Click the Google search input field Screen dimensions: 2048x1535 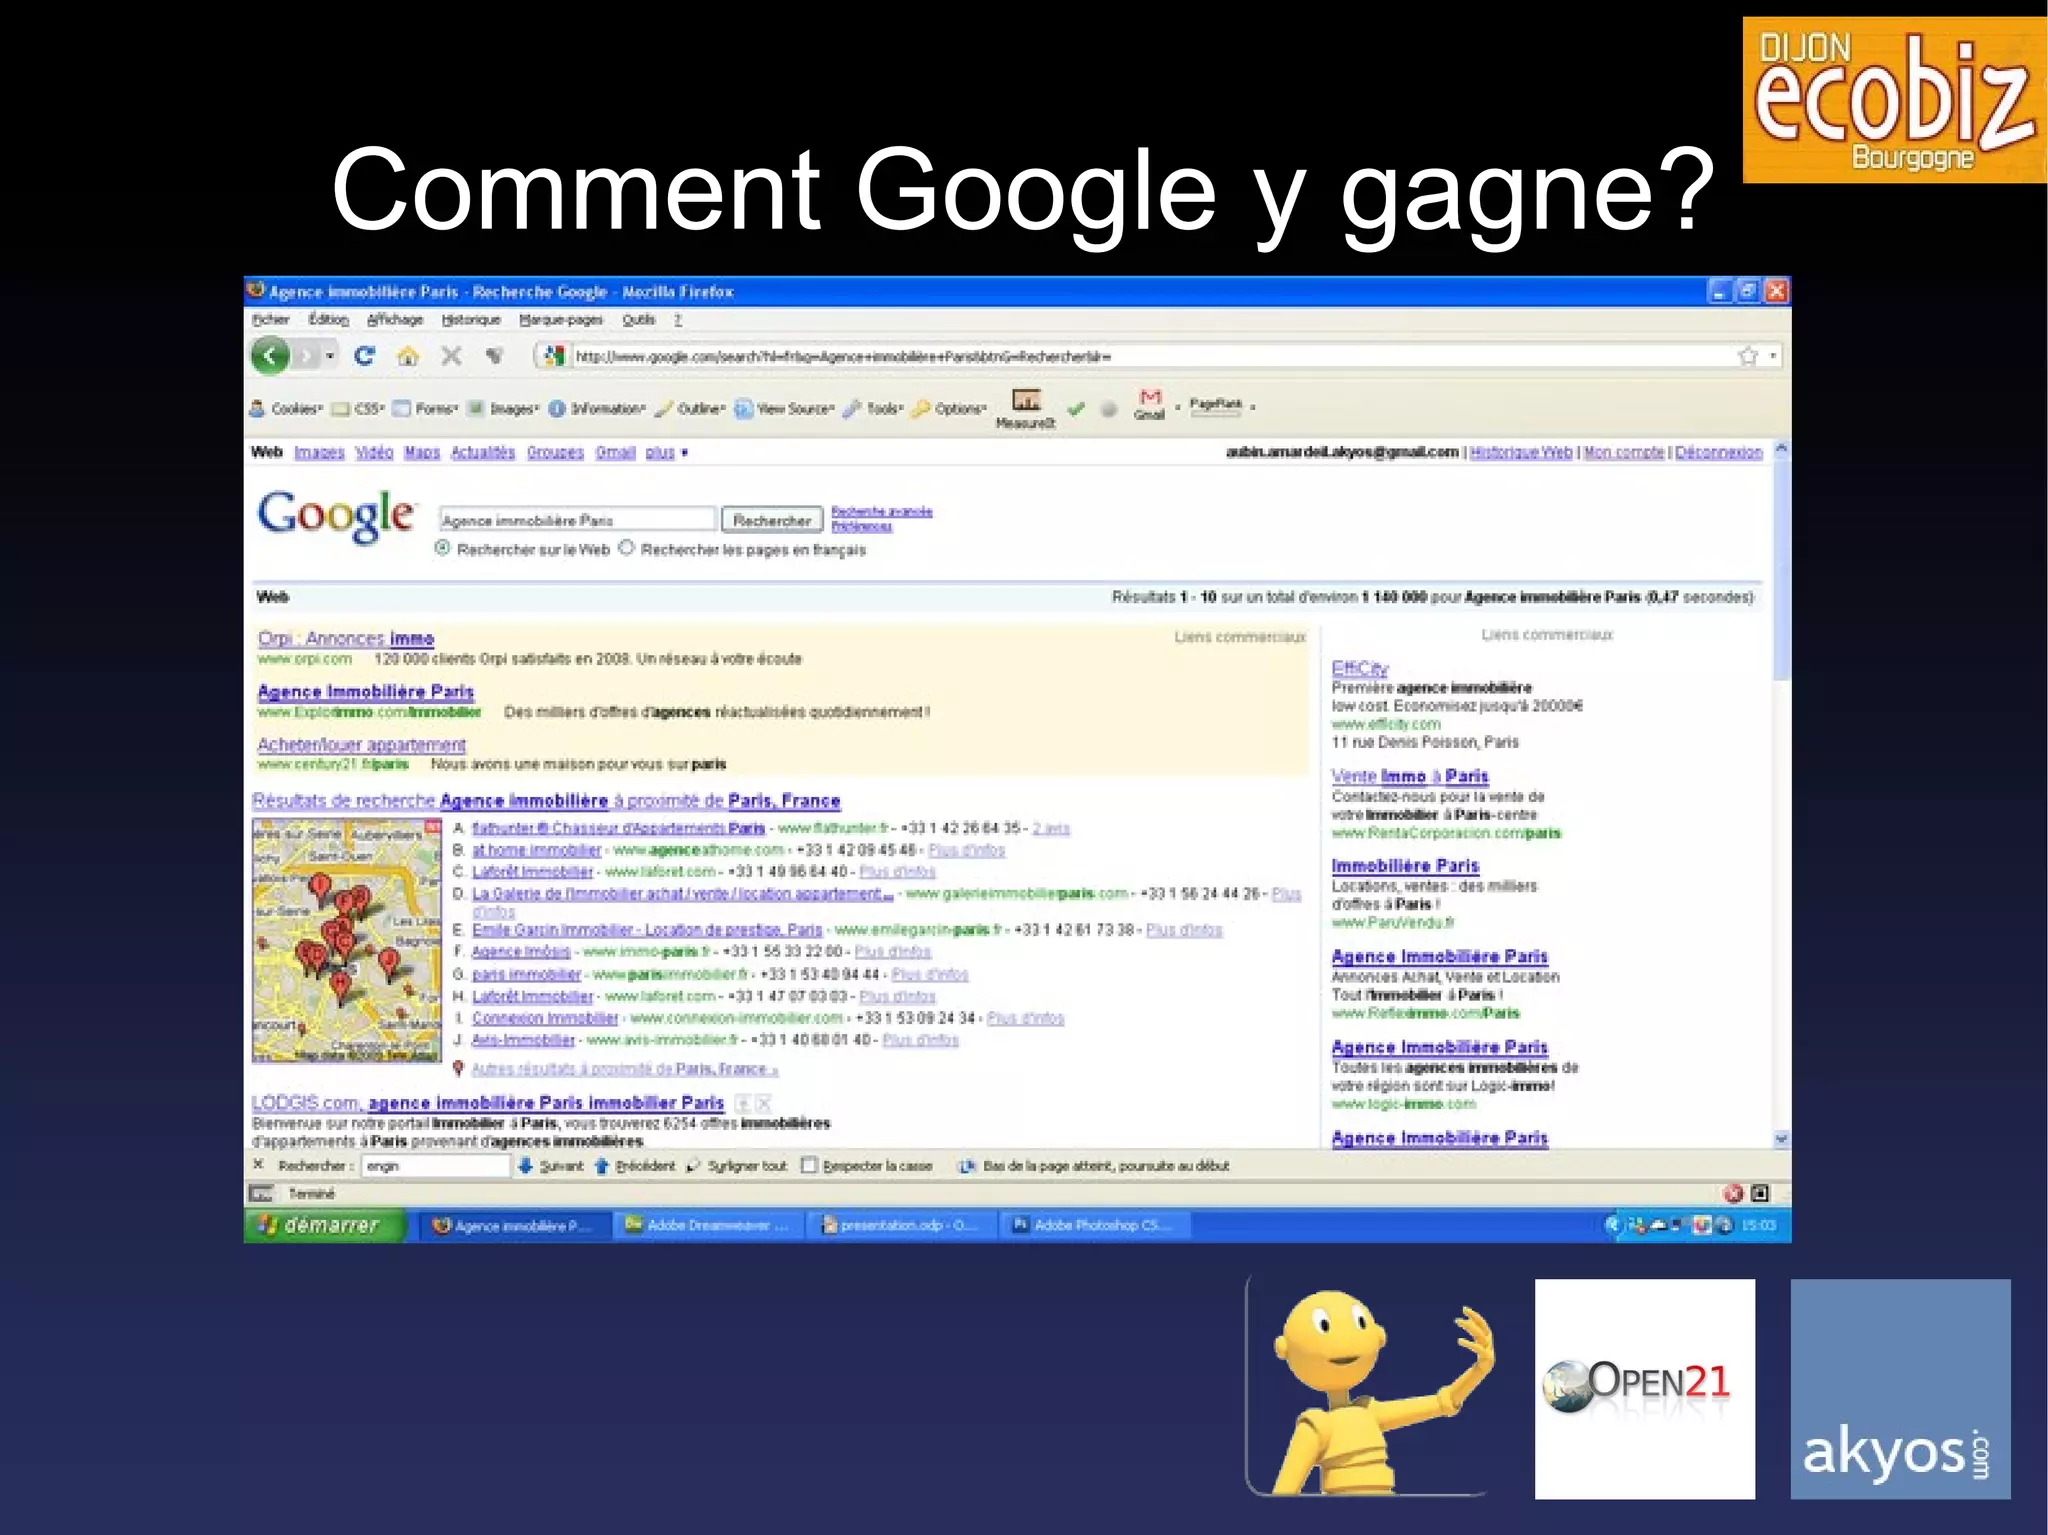(x=577, y=520)
